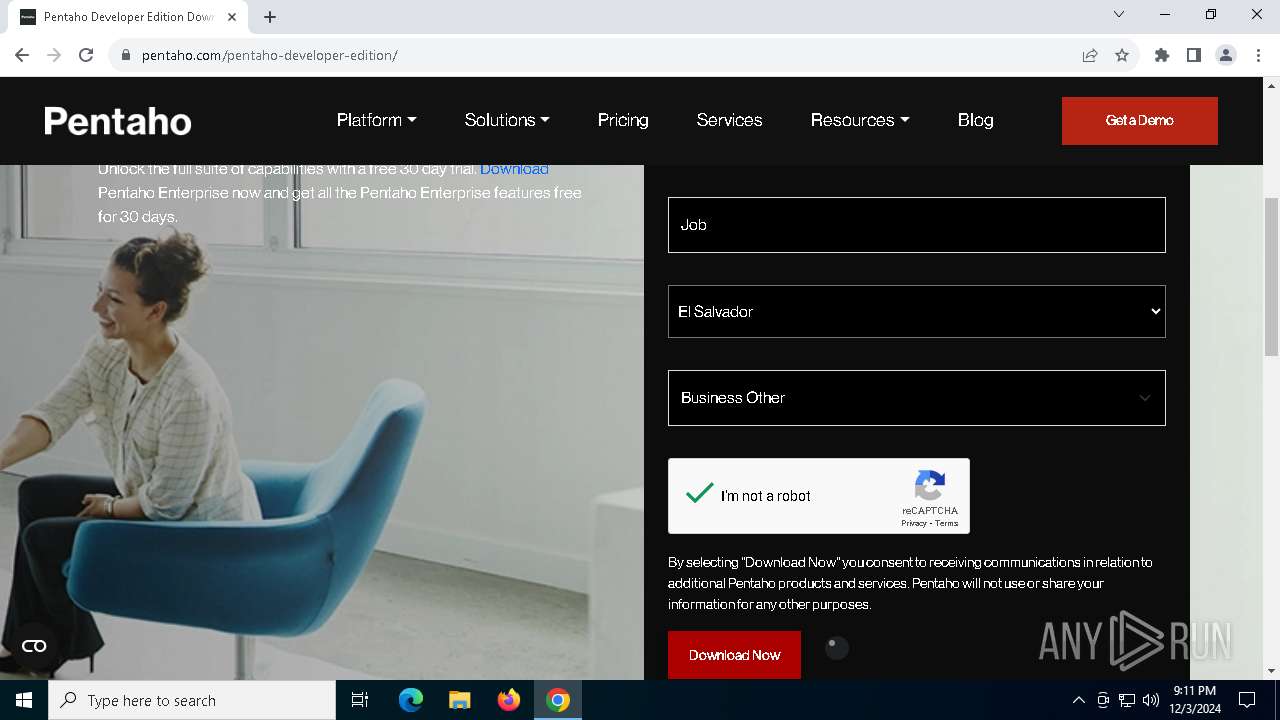Screen dimensions: 1280x720
Task: Follow the Download Pentaho Enterprise link
Action: pyautogui.click(x=514, y=169)
